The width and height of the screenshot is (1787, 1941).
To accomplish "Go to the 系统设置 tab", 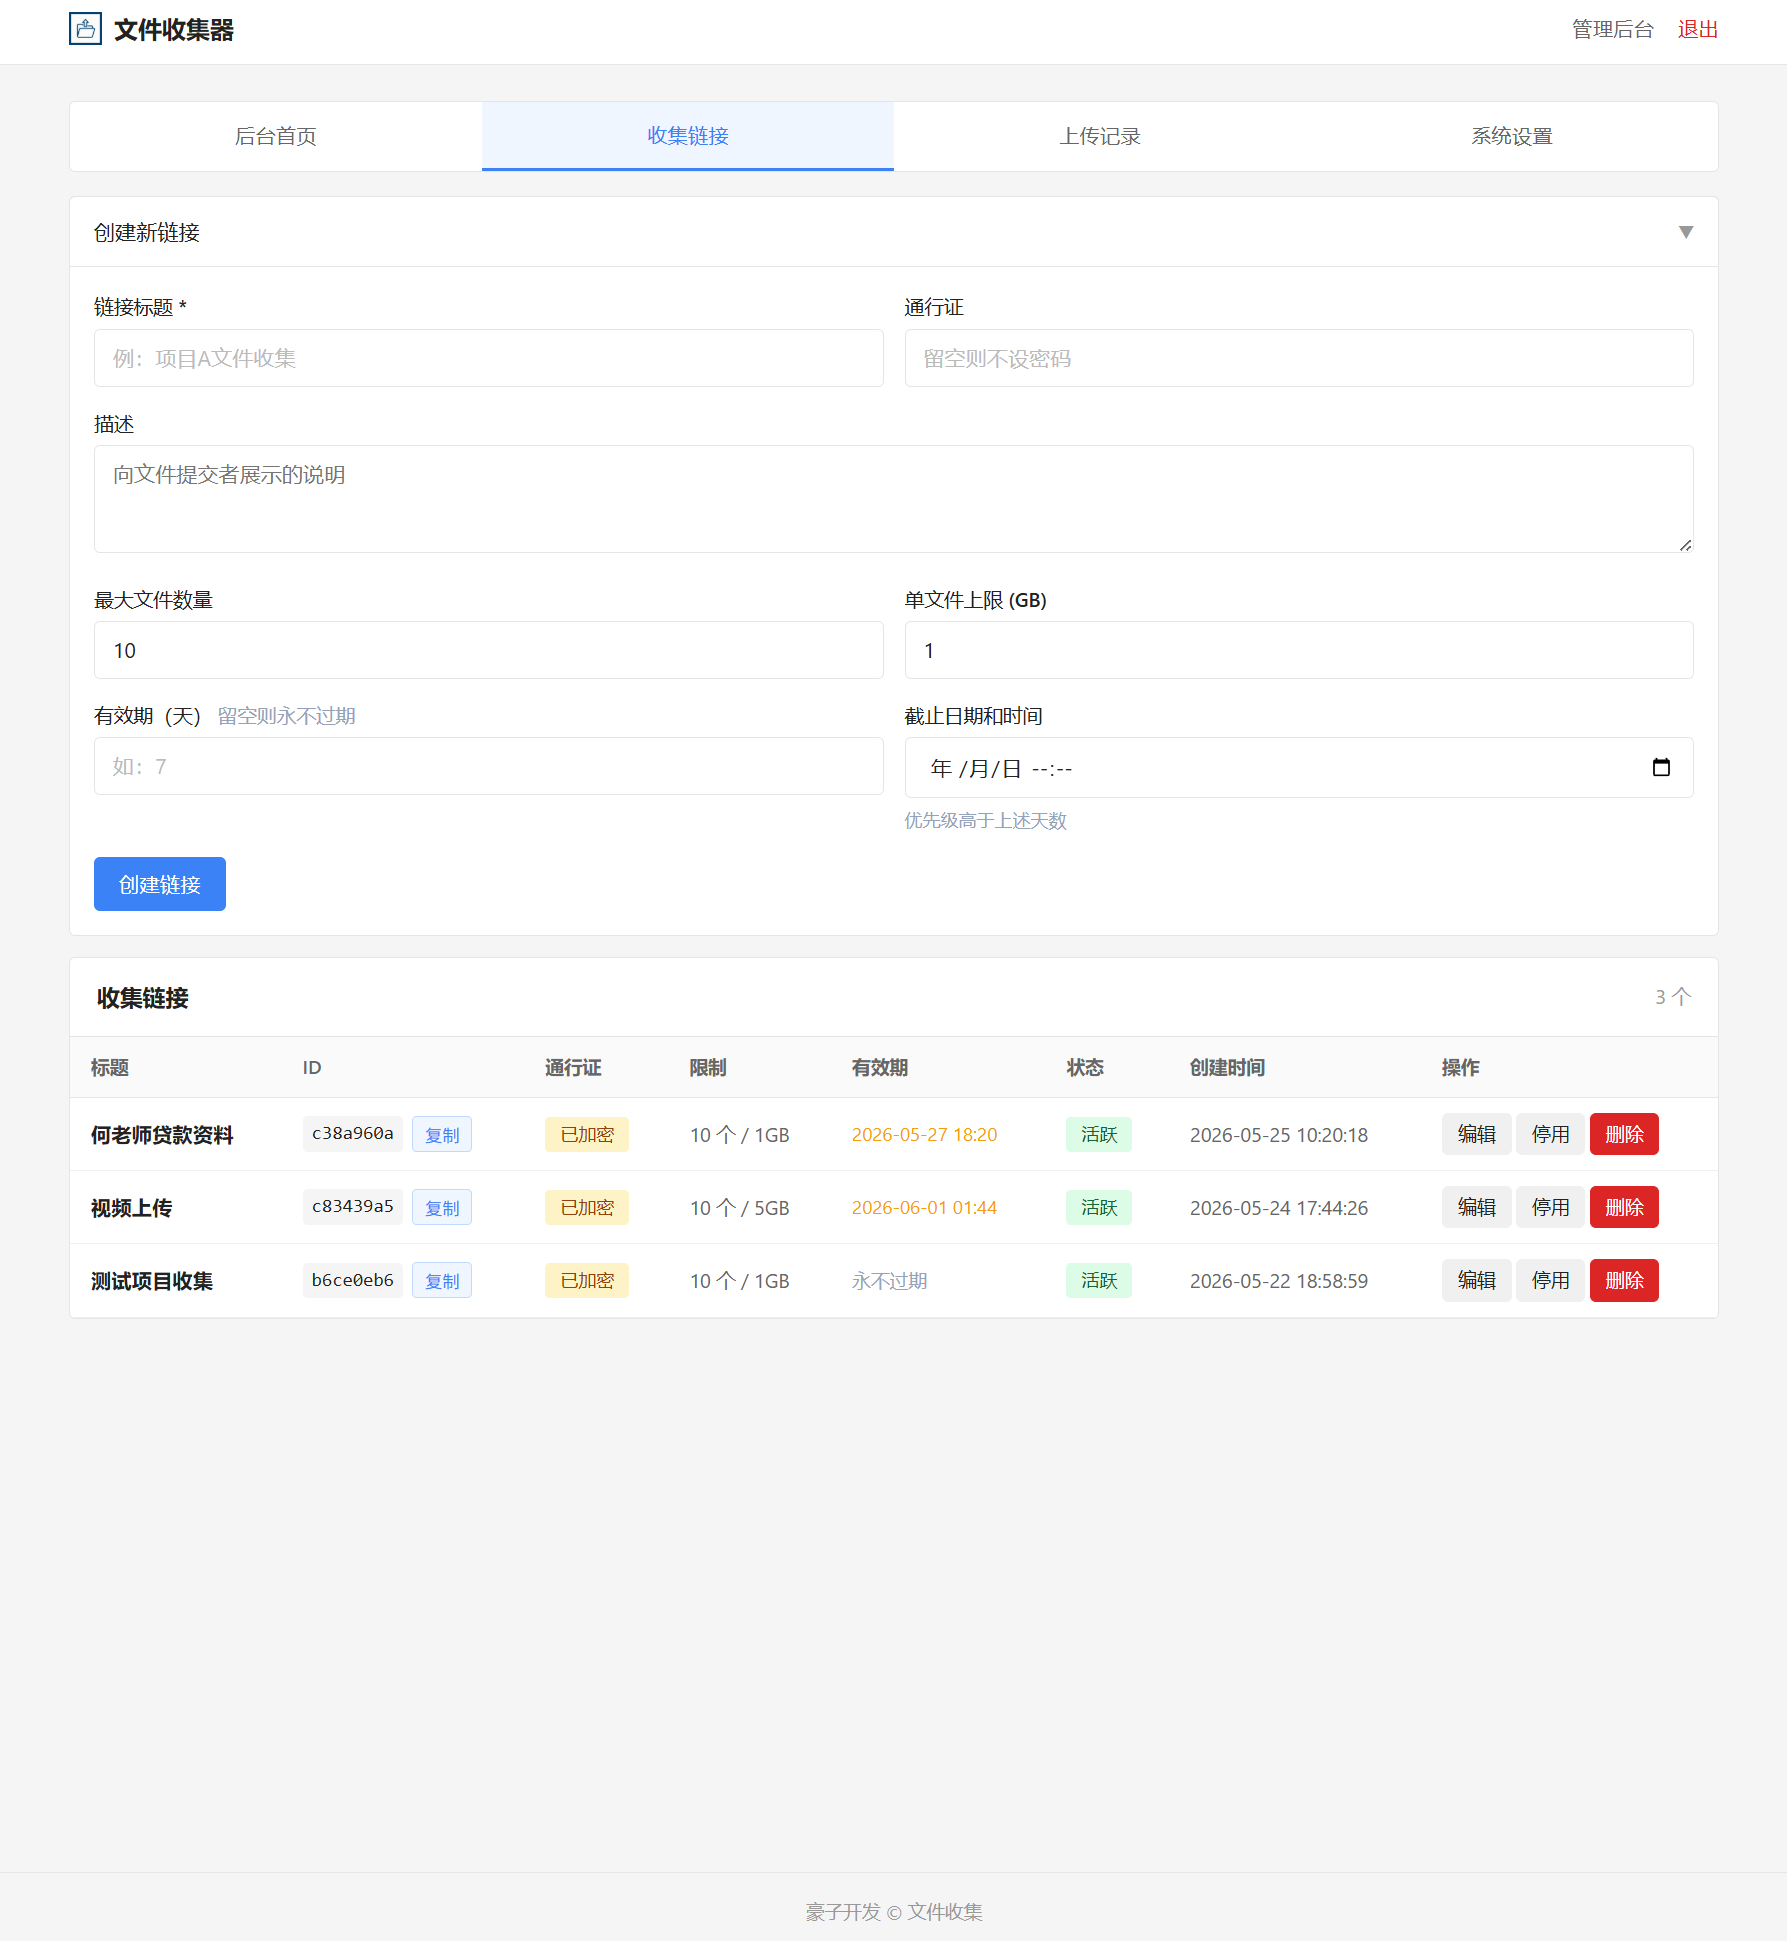I will coord(1512,136).
